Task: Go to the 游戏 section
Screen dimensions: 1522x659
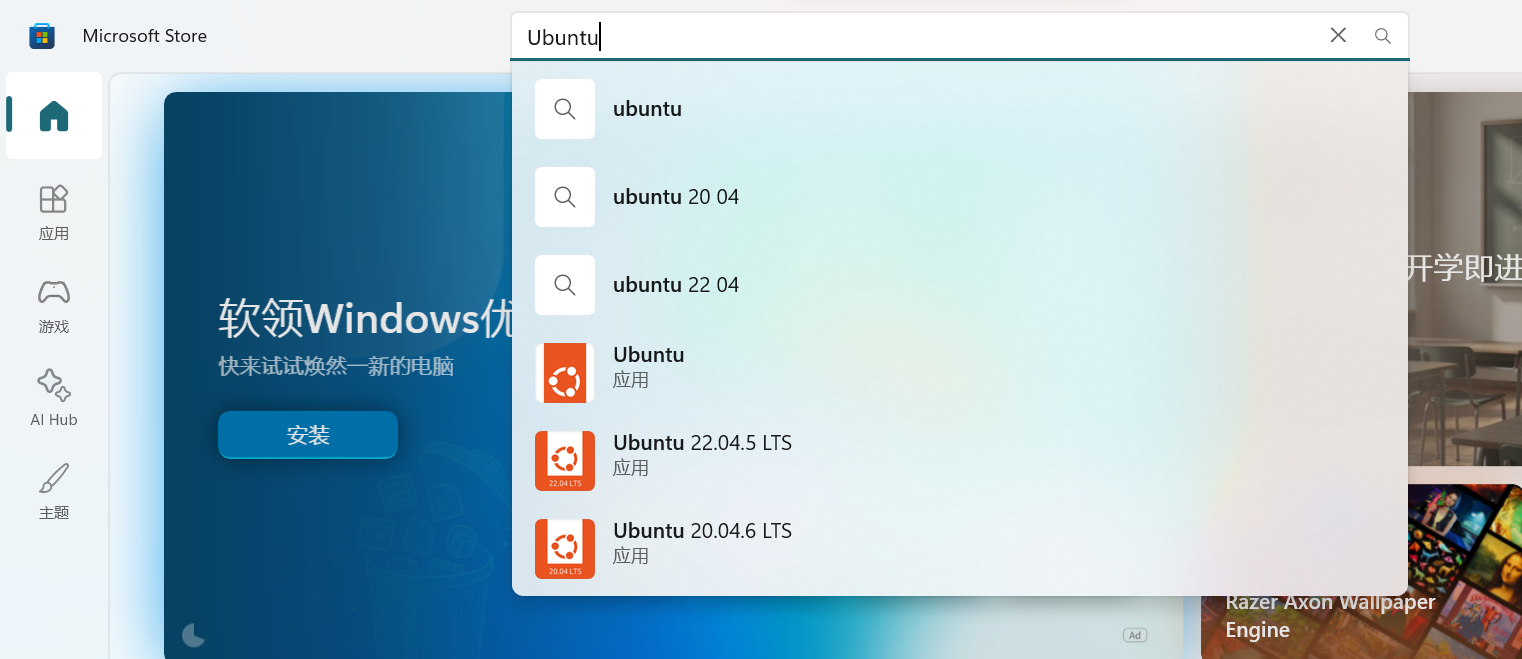Action: pos(54,306)
